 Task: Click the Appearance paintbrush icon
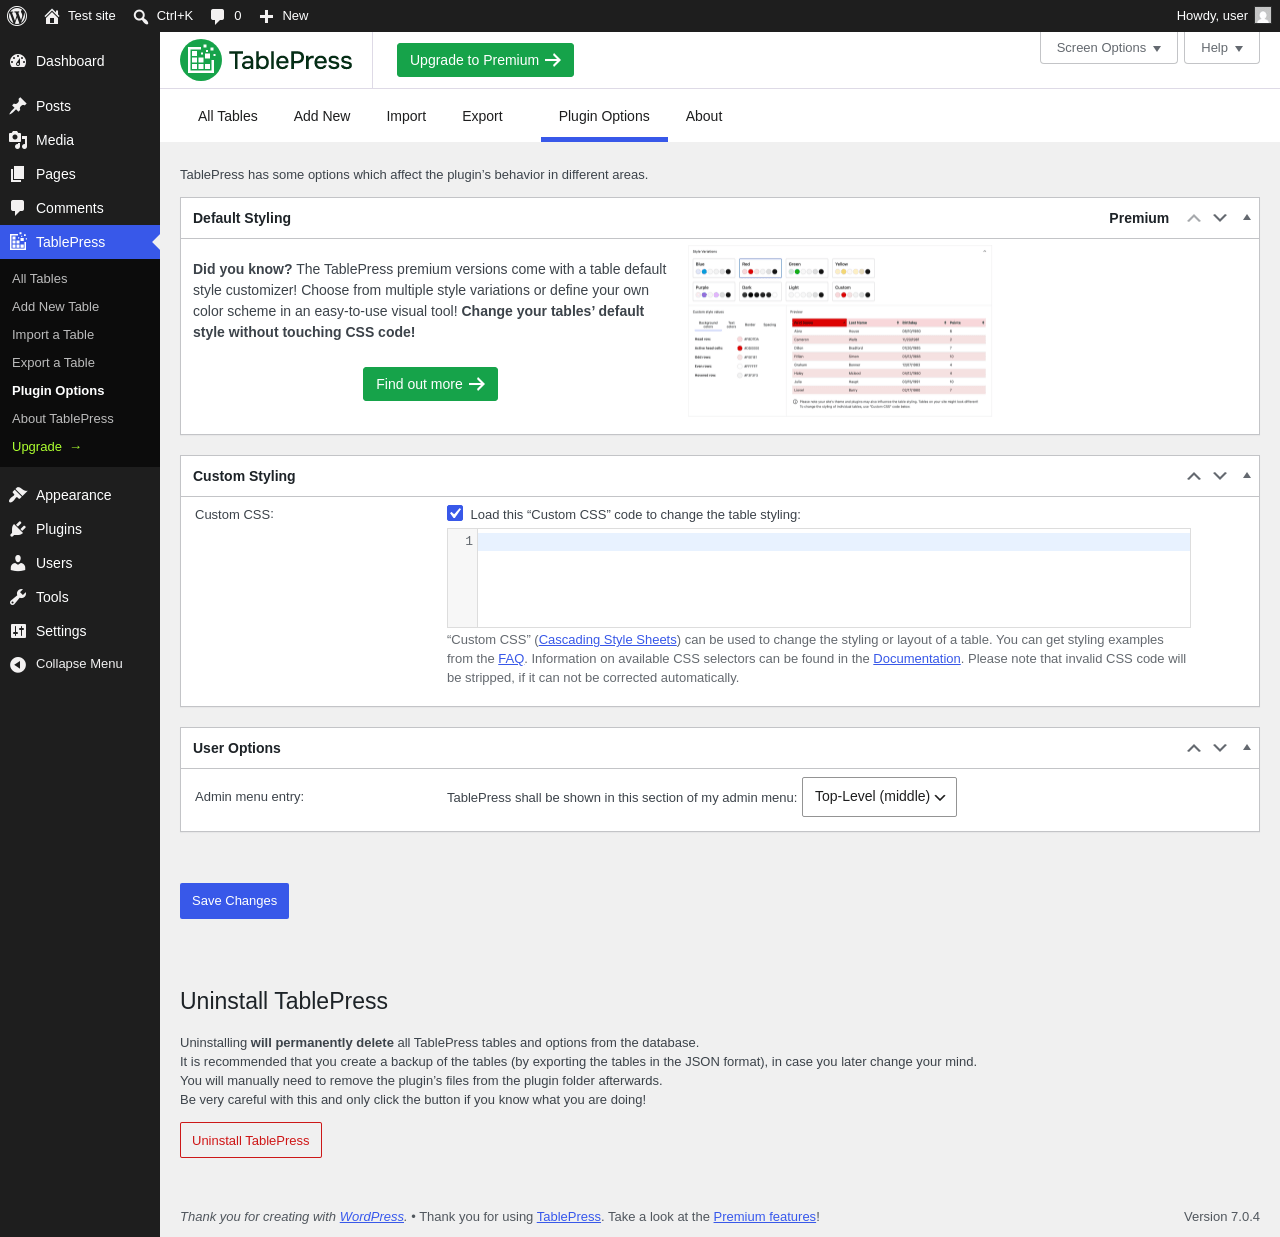click(18, 495)
